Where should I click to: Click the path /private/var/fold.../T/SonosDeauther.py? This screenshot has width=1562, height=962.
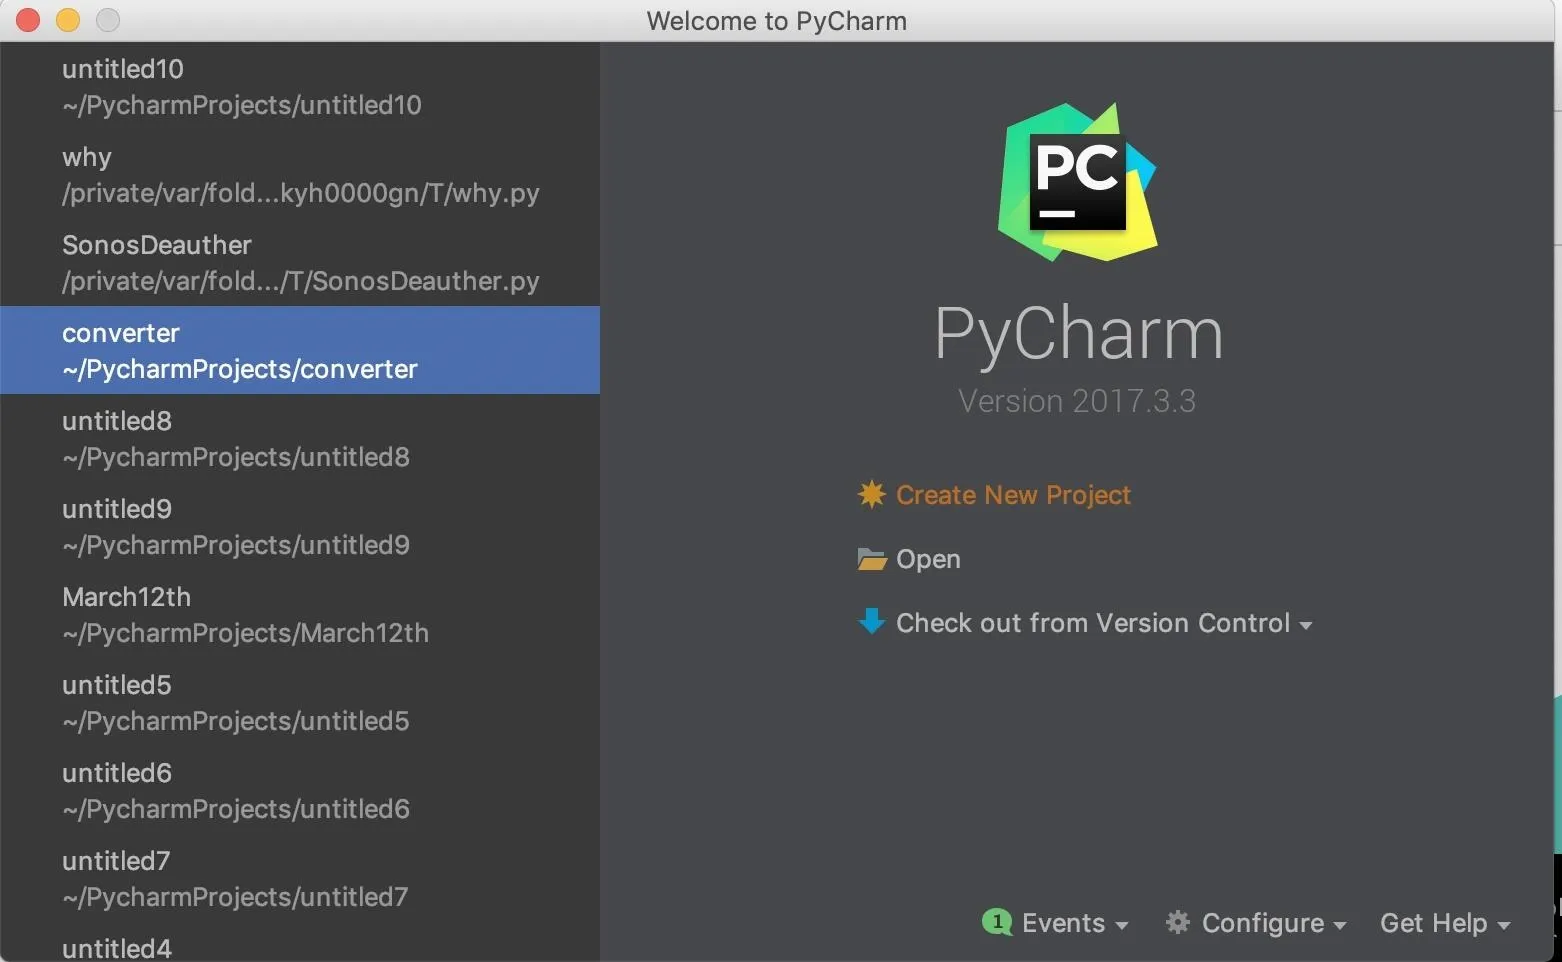301,281
